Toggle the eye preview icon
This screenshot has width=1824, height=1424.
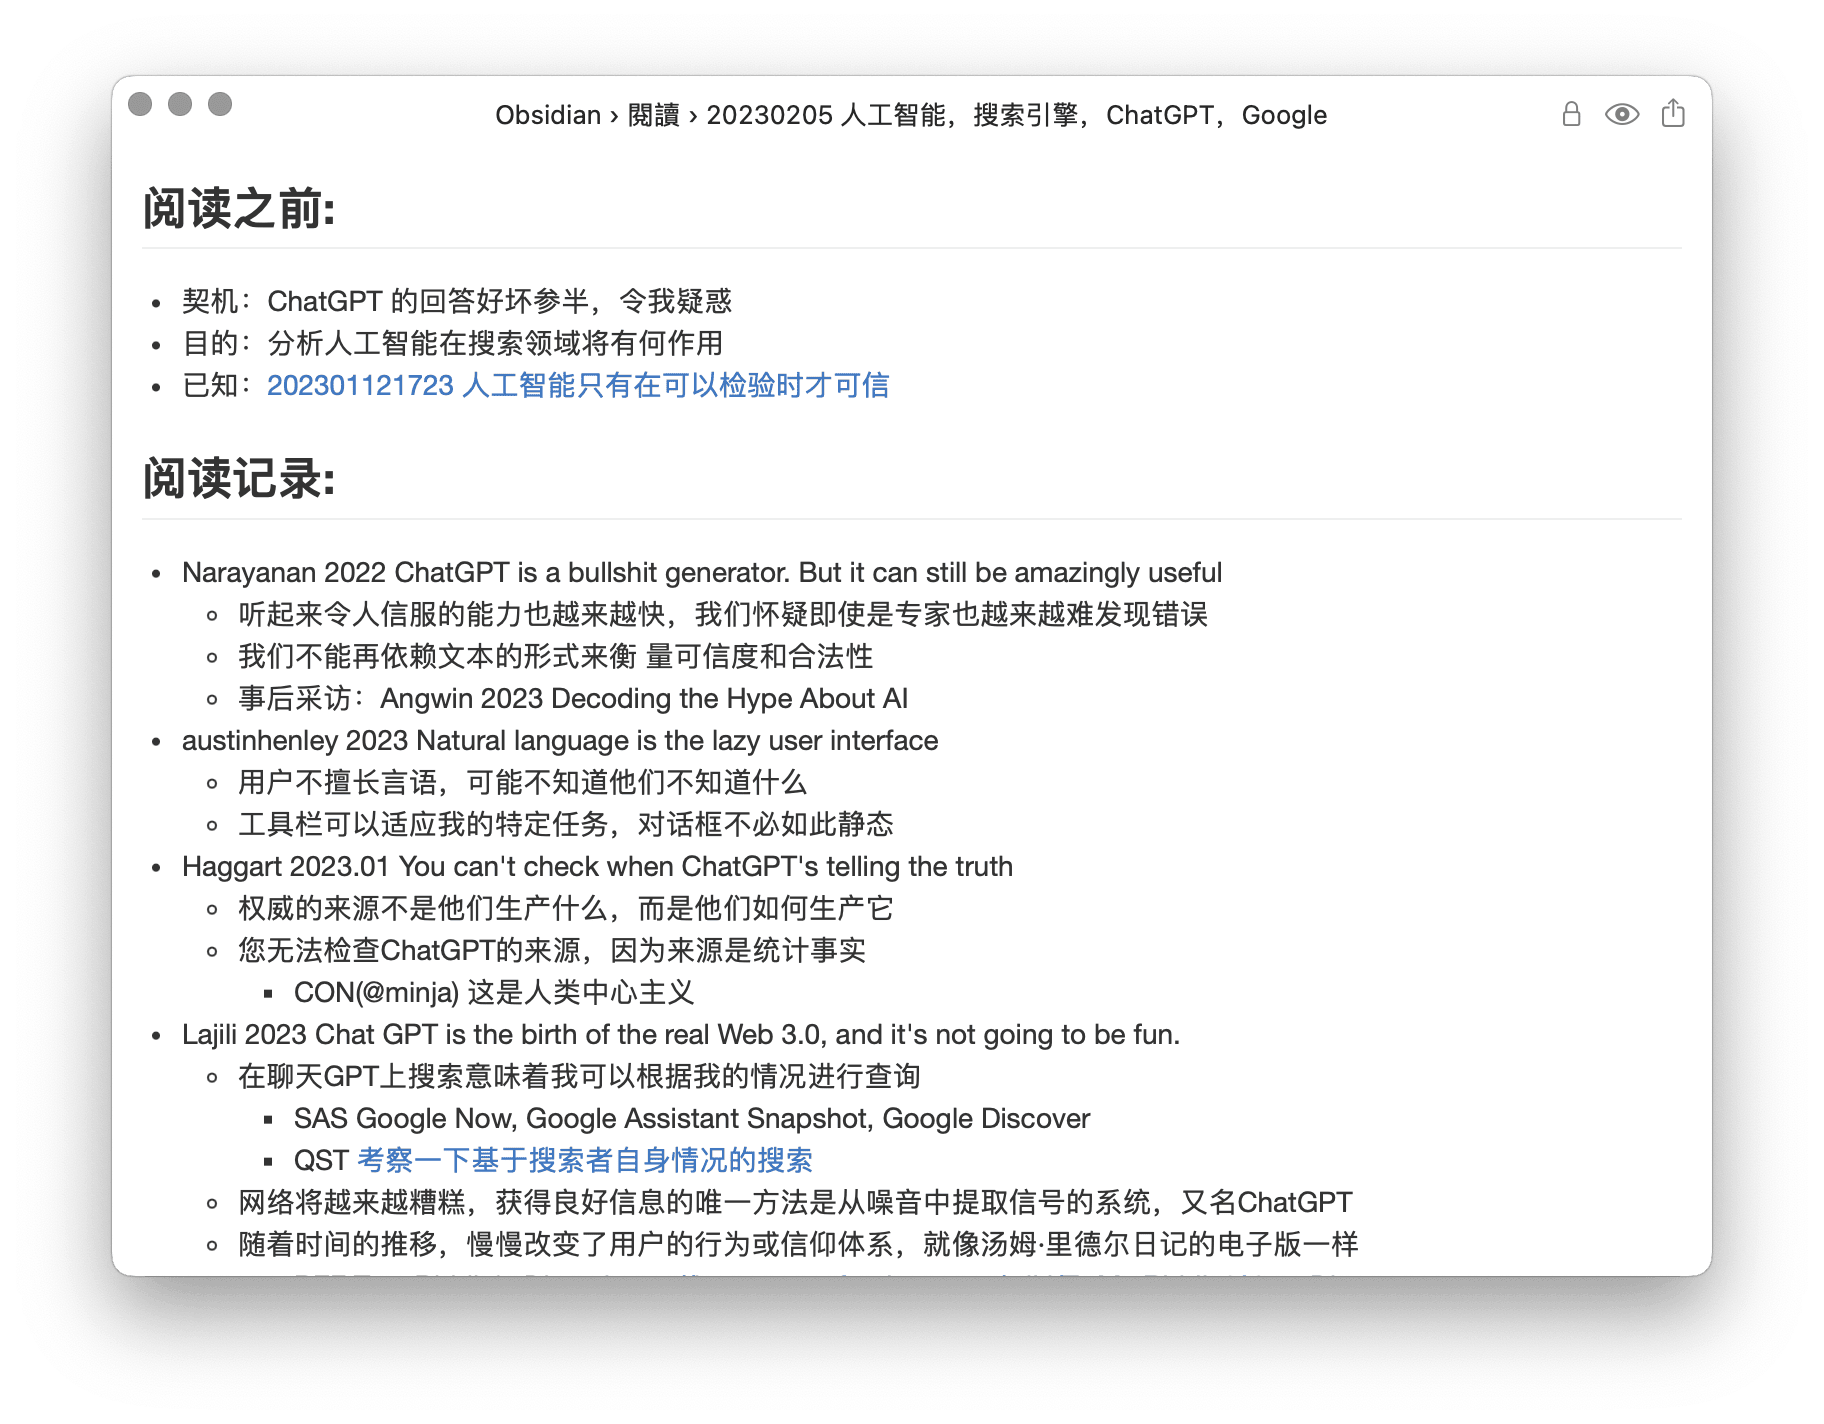[1621, 114]
